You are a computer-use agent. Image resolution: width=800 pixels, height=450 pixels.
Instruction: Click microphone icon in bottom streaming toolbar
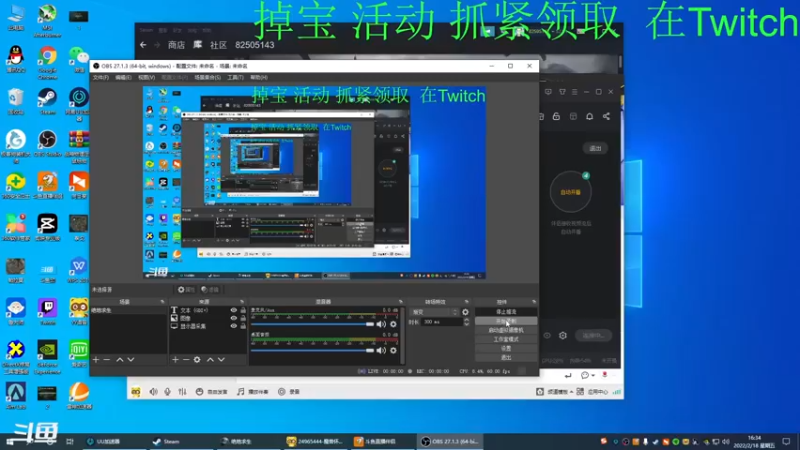[x=167, y=392]
